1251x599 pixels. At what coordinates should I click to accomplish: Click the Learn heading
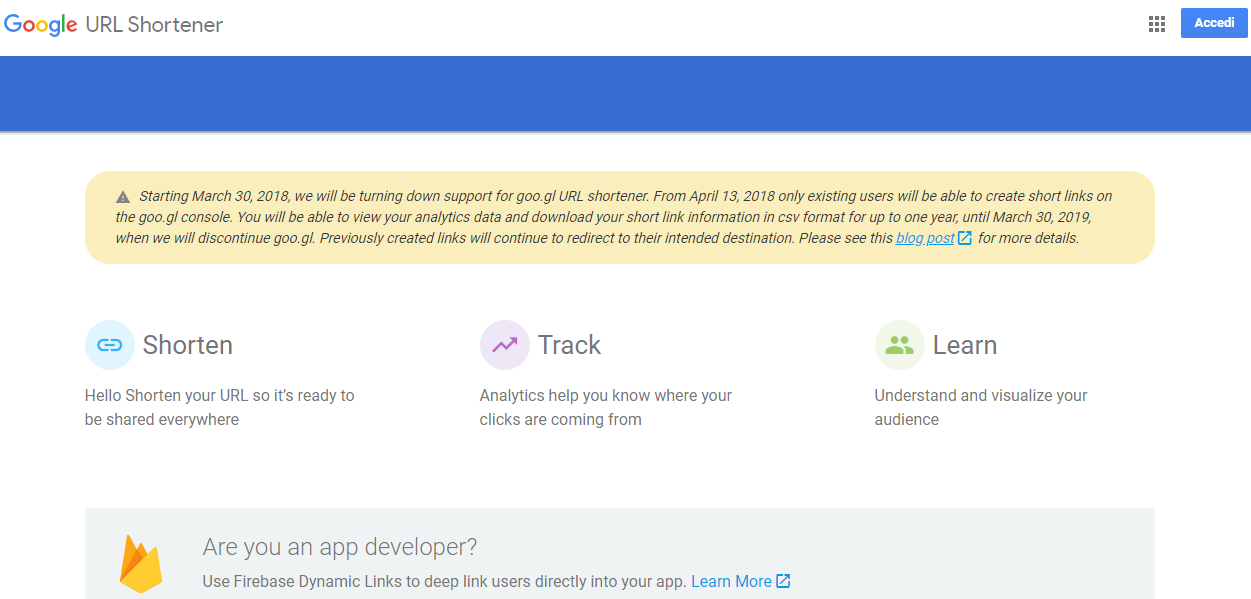[x=965, y=345]
